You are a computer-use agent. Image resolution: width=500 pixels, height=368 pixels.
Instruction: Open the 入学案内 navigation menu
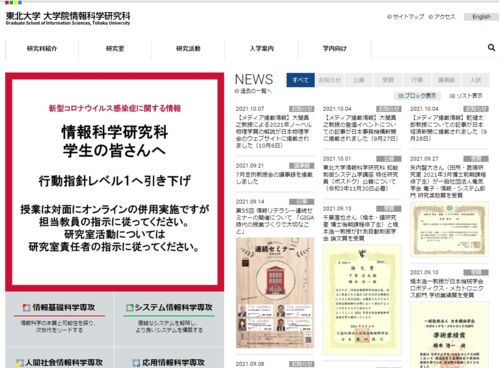tap(262, 49)
